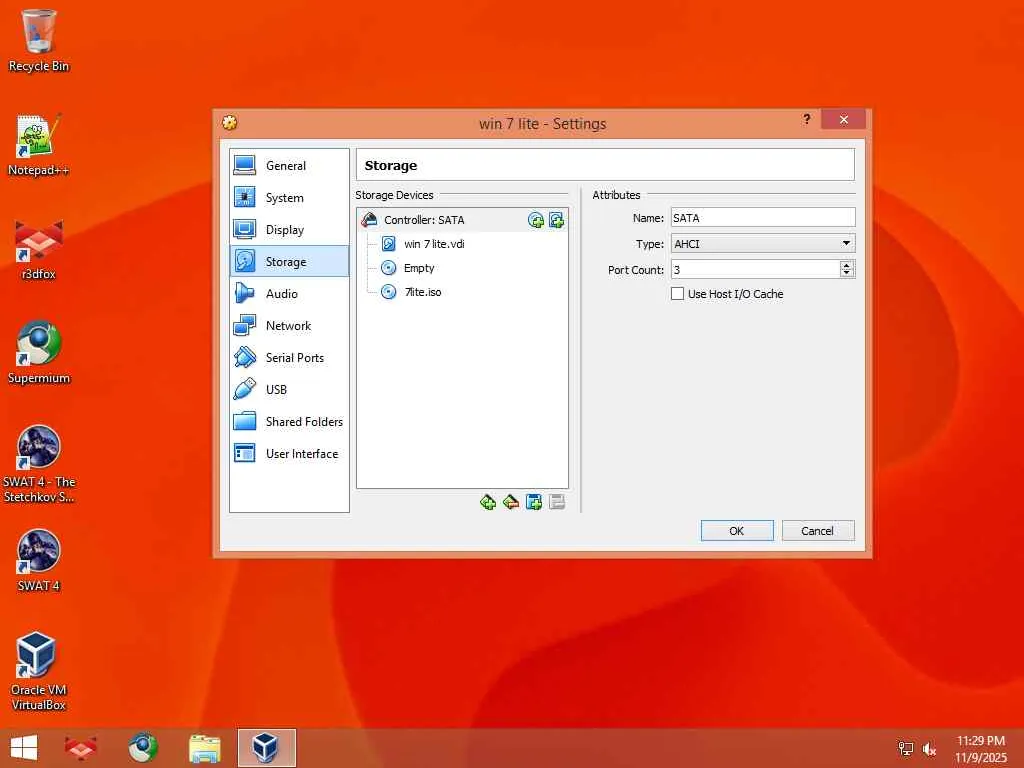The width and height of the screenshot is (1024, 768).
Task: Open the System settings category
Action: pos(289,197)
